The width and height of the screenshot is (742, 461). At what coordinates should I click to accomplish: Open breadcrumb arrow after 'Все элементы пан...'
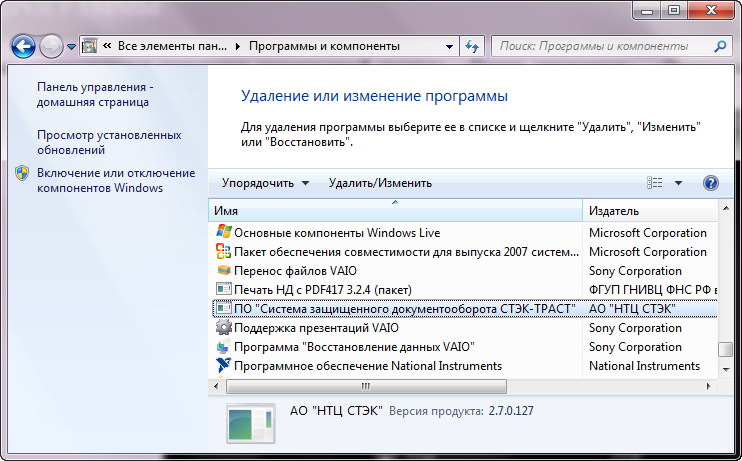238,46
